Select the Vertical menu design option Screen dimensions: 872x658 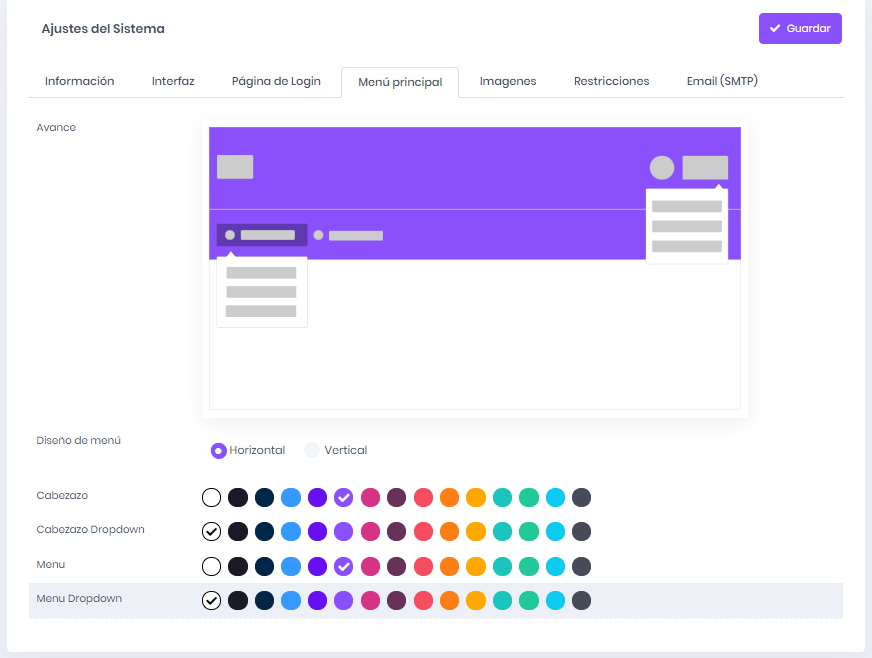[x=312, y=451]
